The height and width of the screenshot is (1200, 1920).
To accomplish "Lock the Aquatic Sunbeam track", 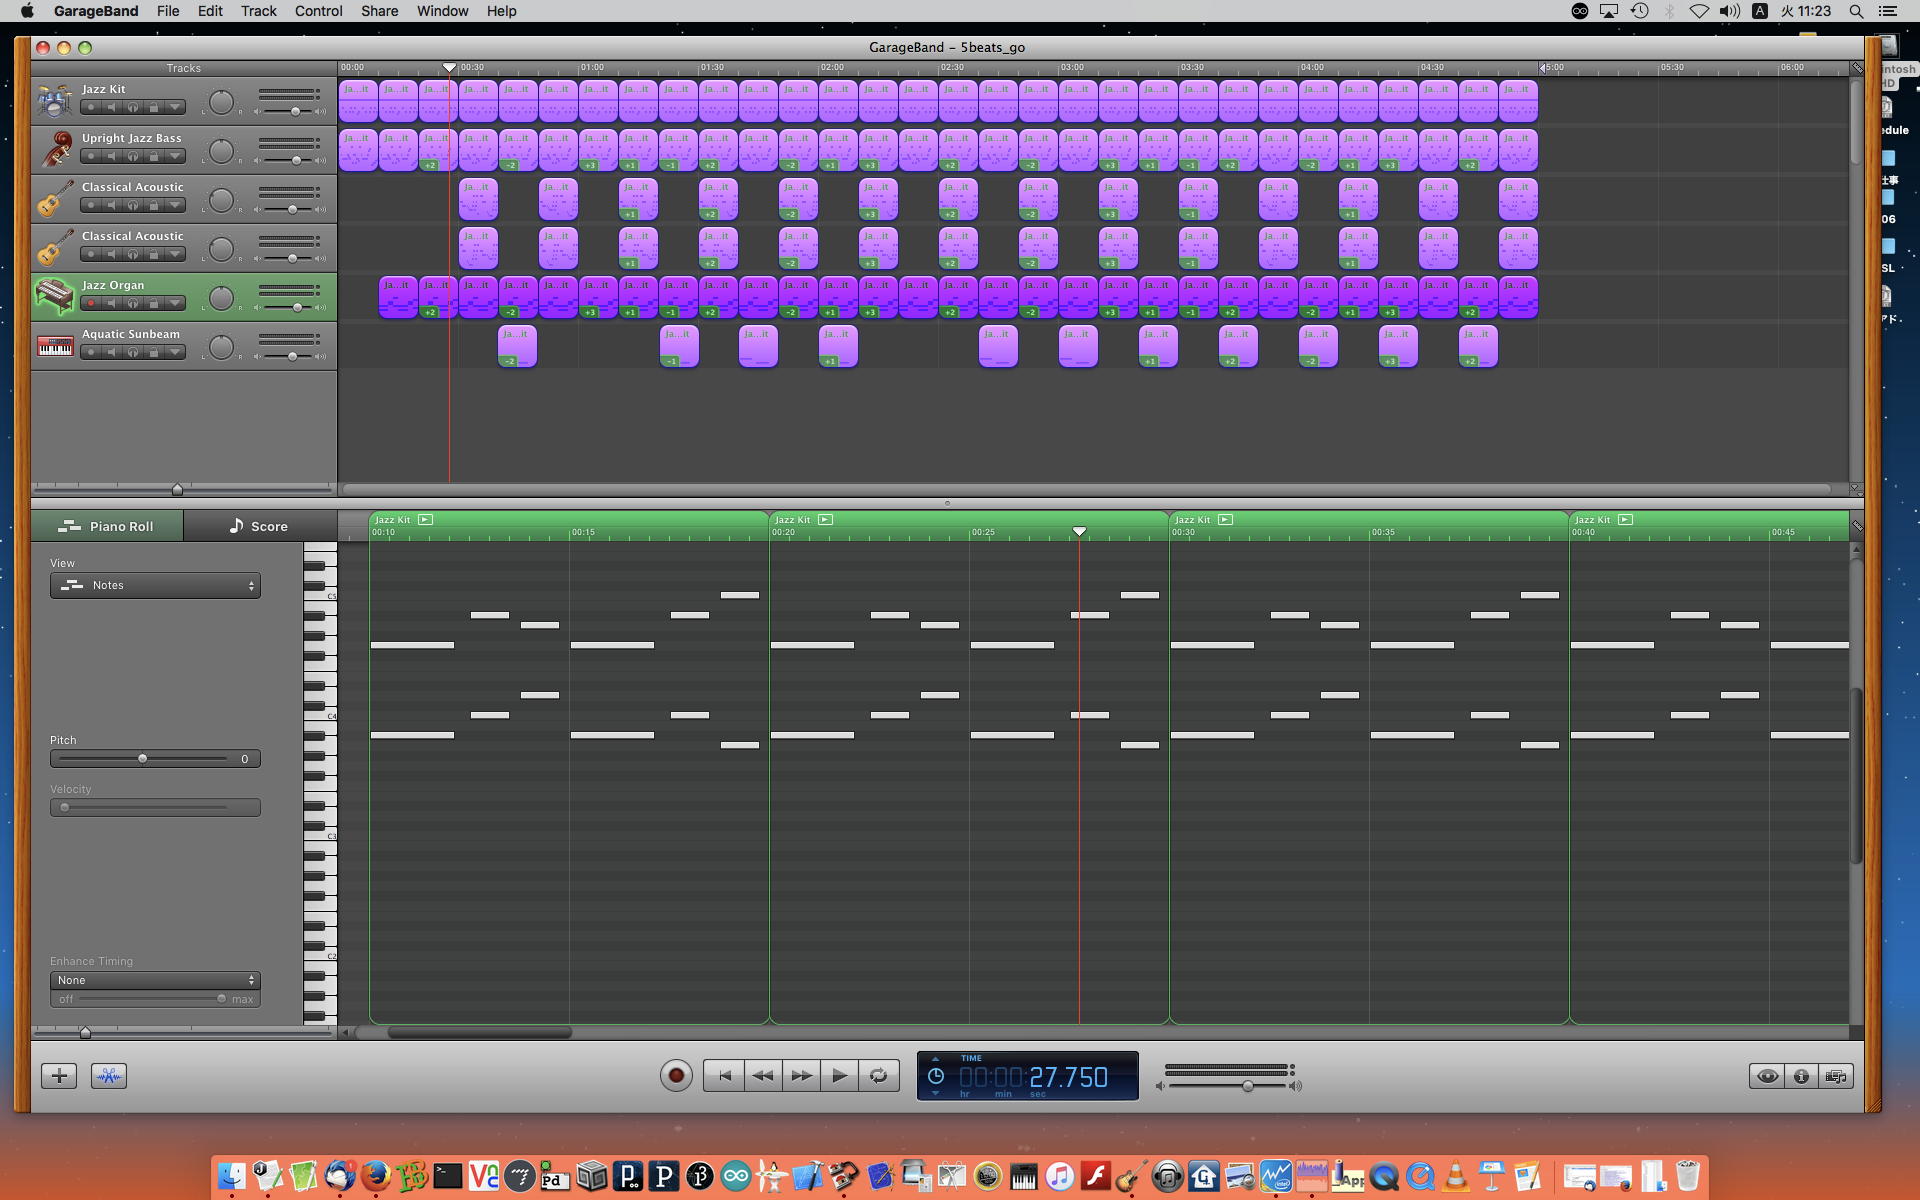I will pos(154,352).
